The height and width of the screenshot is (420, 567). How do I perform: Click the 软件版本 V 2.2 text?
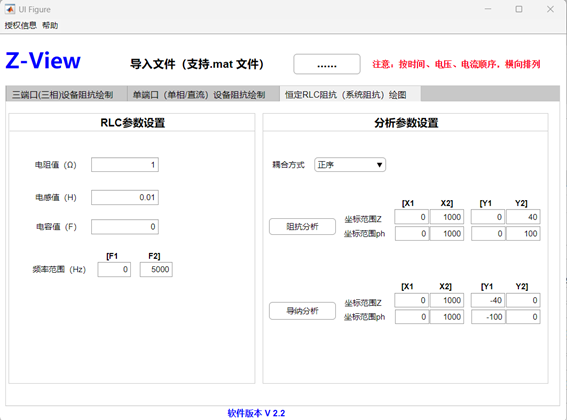256,413
